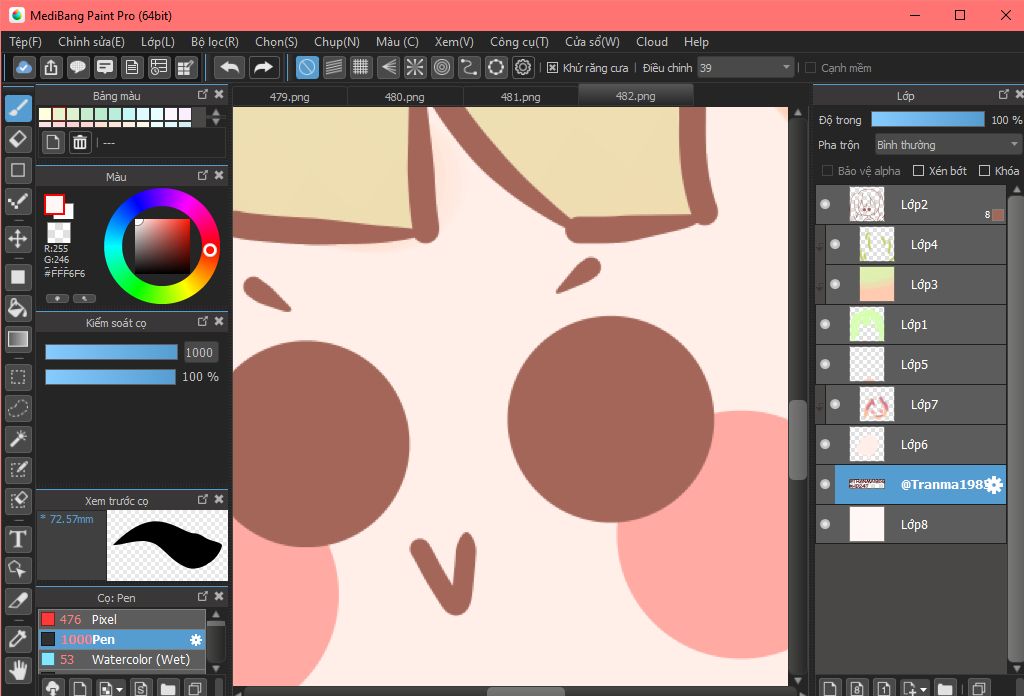Viewport: 1024px width, 696px height.
Task: Open Pen brush settings gear
Action: [195, 640]
